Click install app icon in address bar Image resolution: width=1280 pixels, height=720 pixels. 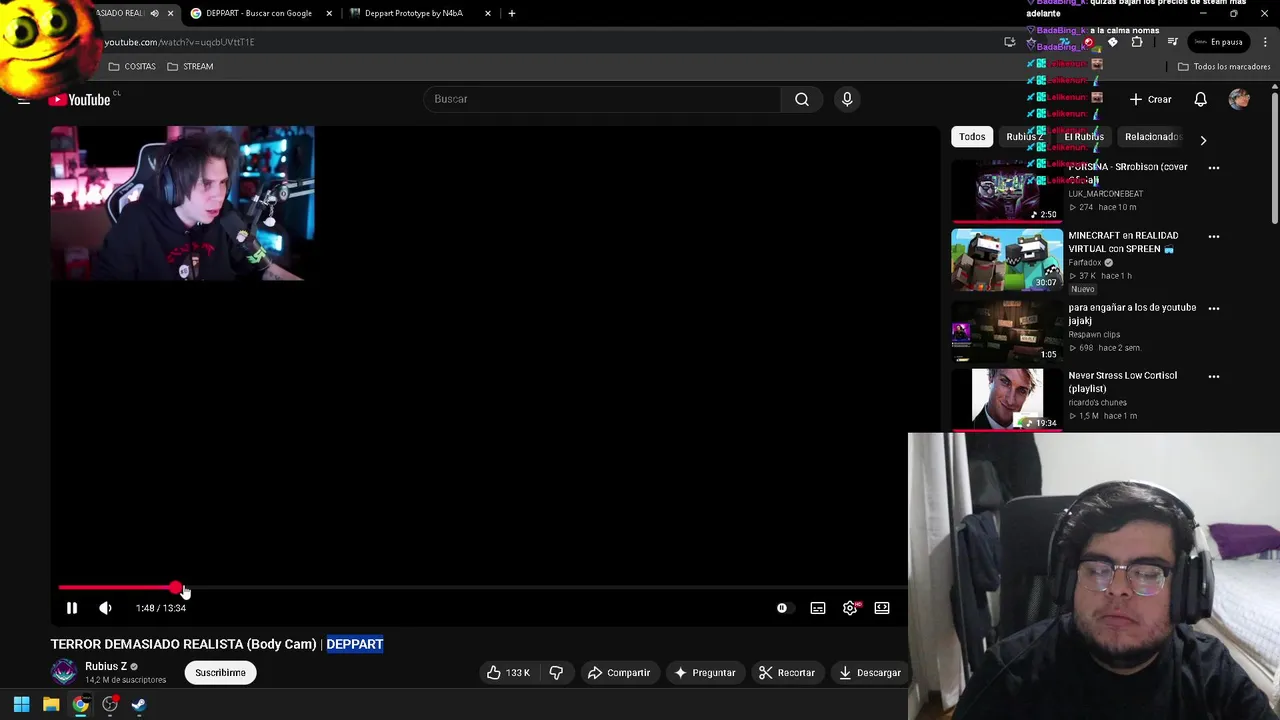click(1010, 42)
